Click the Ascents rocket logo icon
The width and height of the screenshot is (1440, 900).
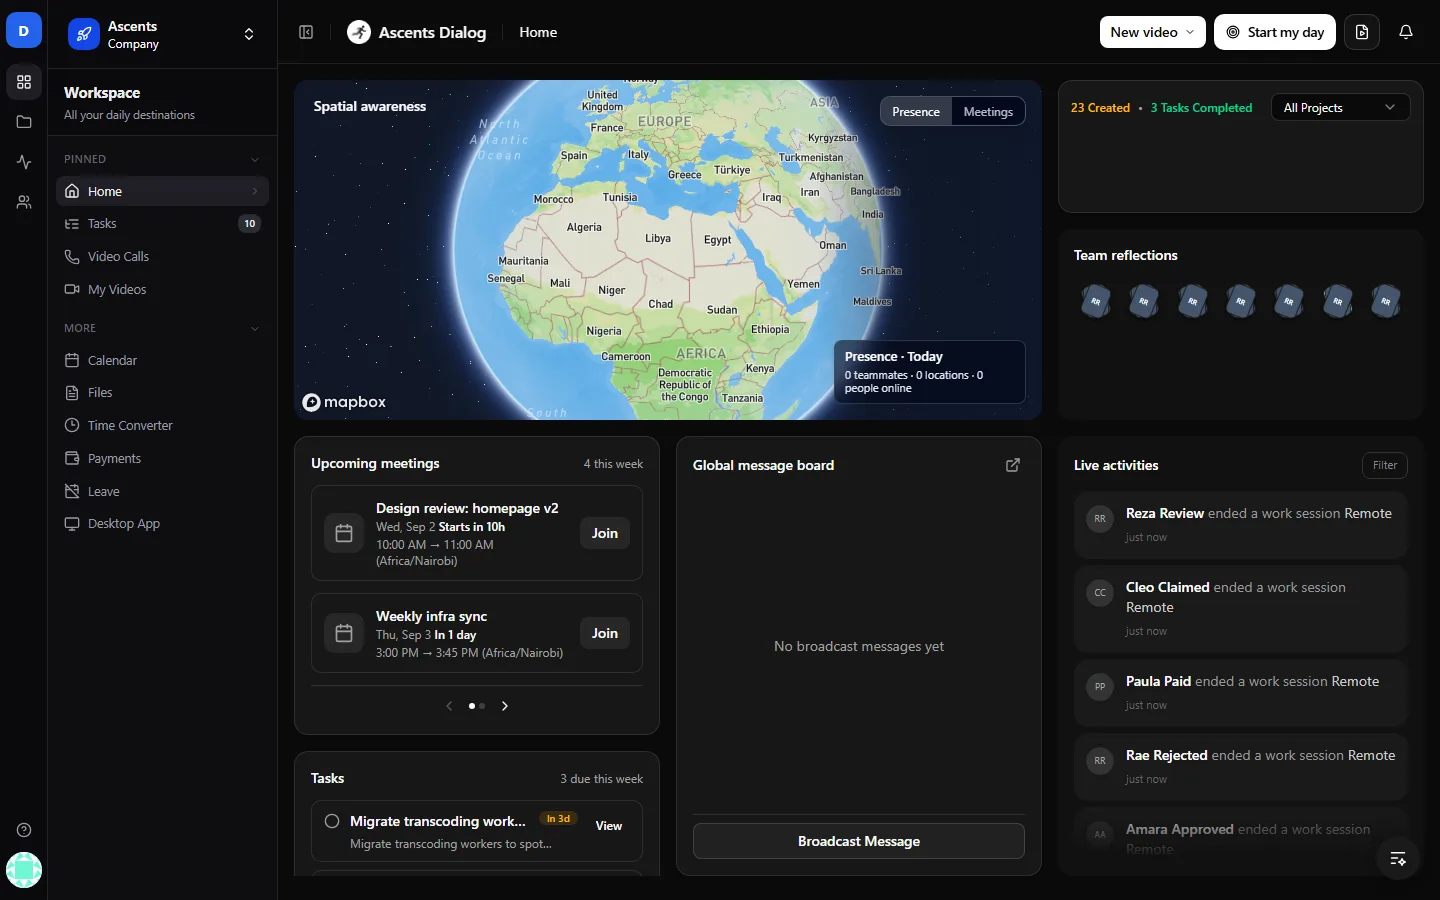84,34
